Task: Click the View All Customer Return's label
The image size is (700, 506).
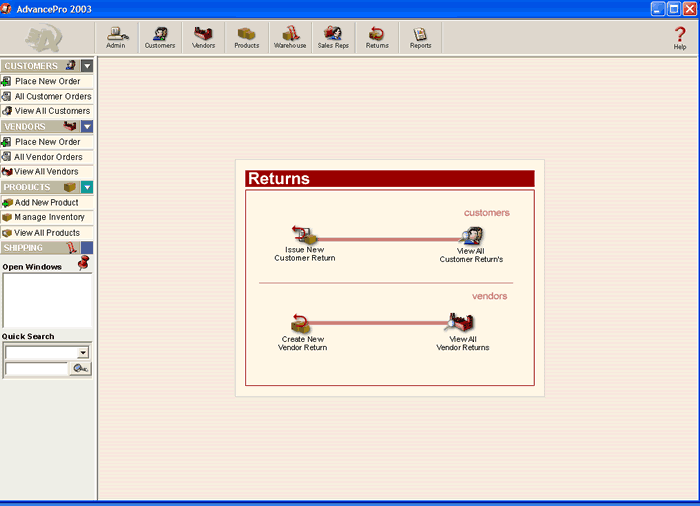Action: (x=471, y=255)
